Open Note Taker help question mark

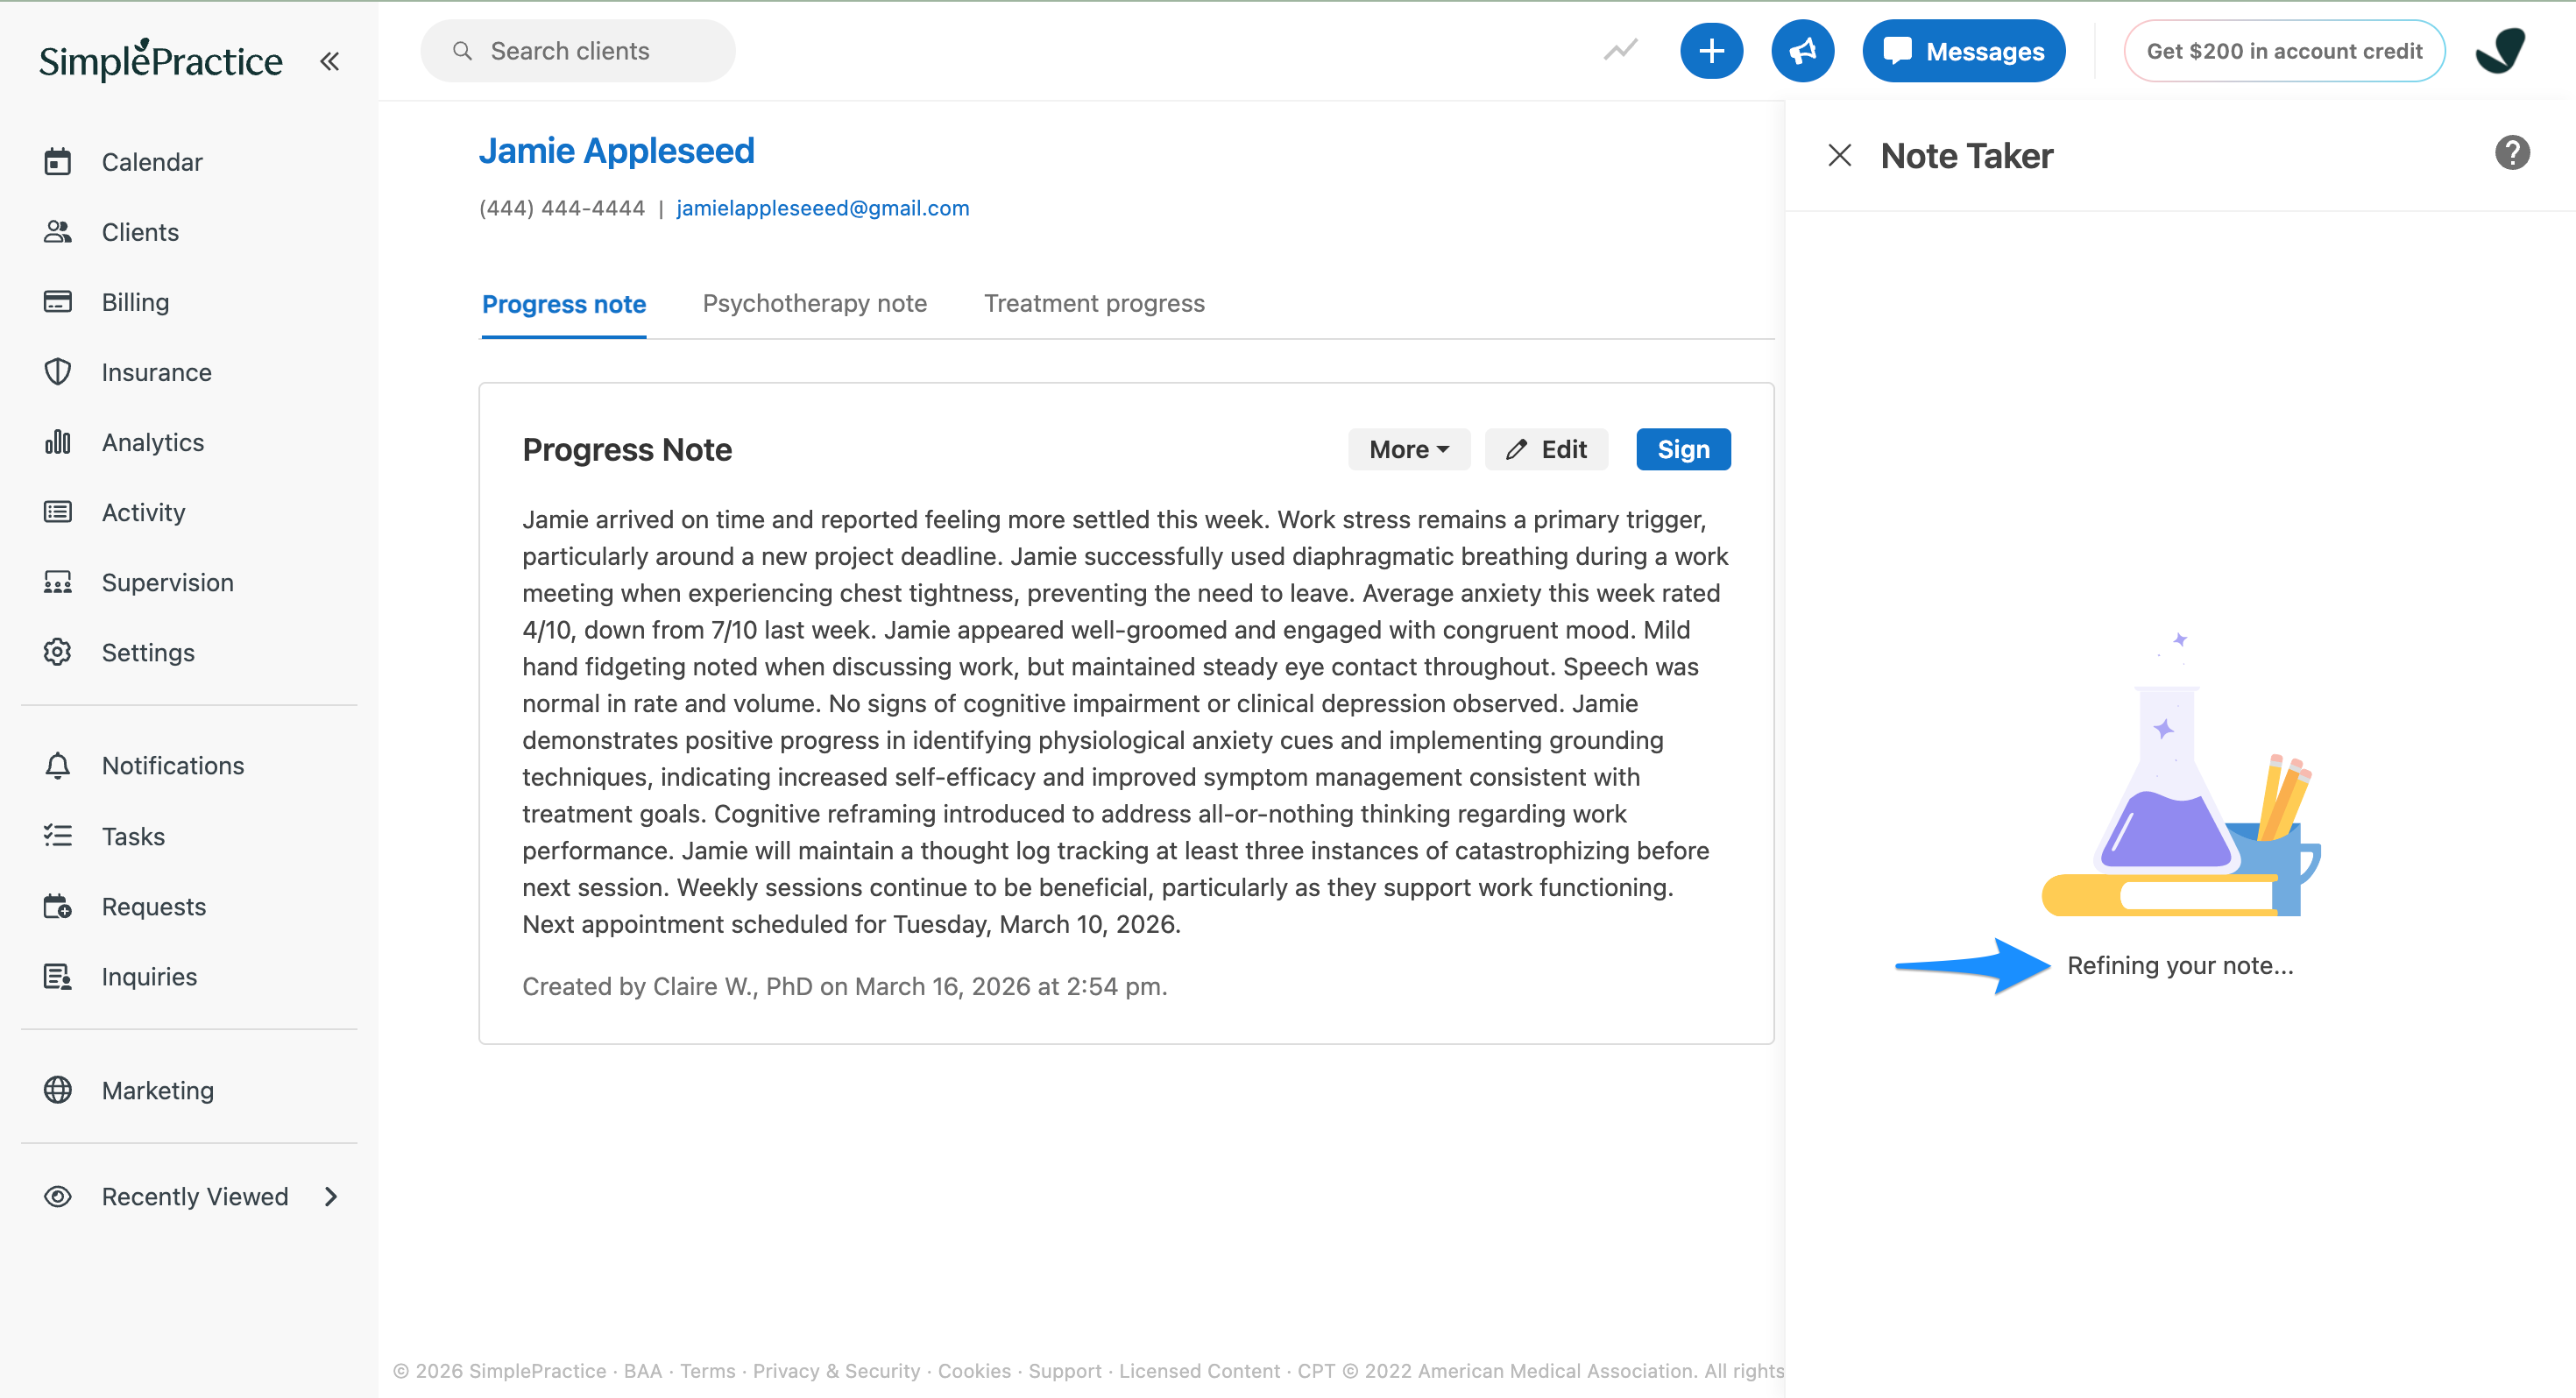click(x=2512, y=153)
